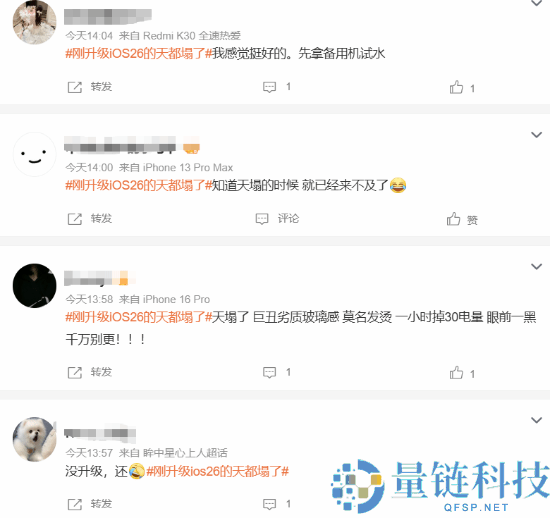Expand options chevron on the 13:58 post
The width and height of the screenshot is (550, 518).
point(536,267)
